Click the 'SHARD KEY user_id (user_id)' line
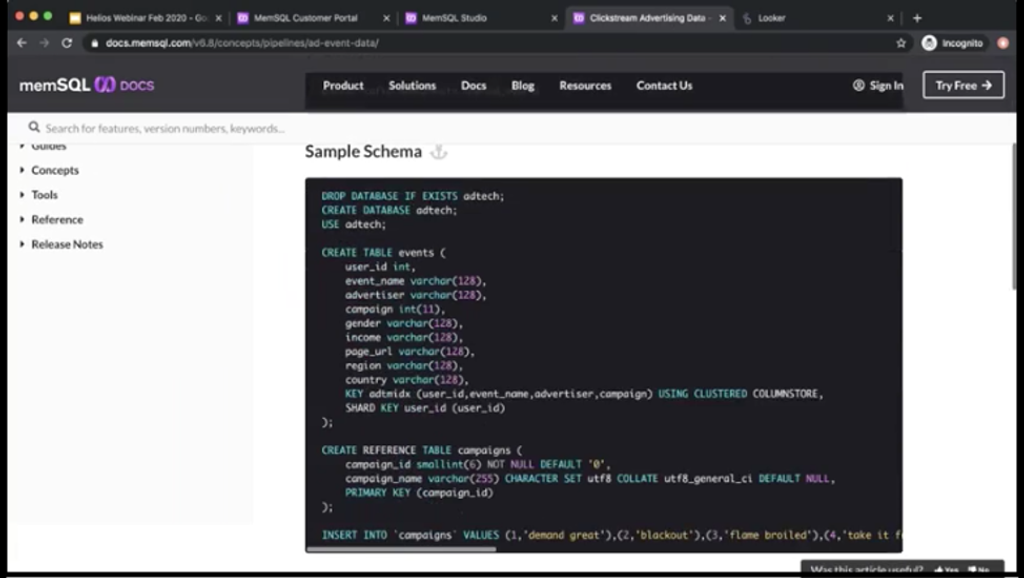 425,408
